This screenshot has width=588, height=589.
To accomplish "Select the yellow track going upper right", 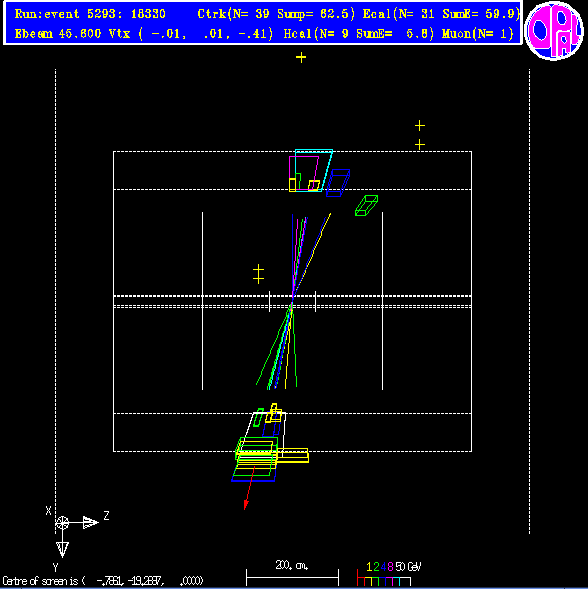I will click(x=311, y=254).
